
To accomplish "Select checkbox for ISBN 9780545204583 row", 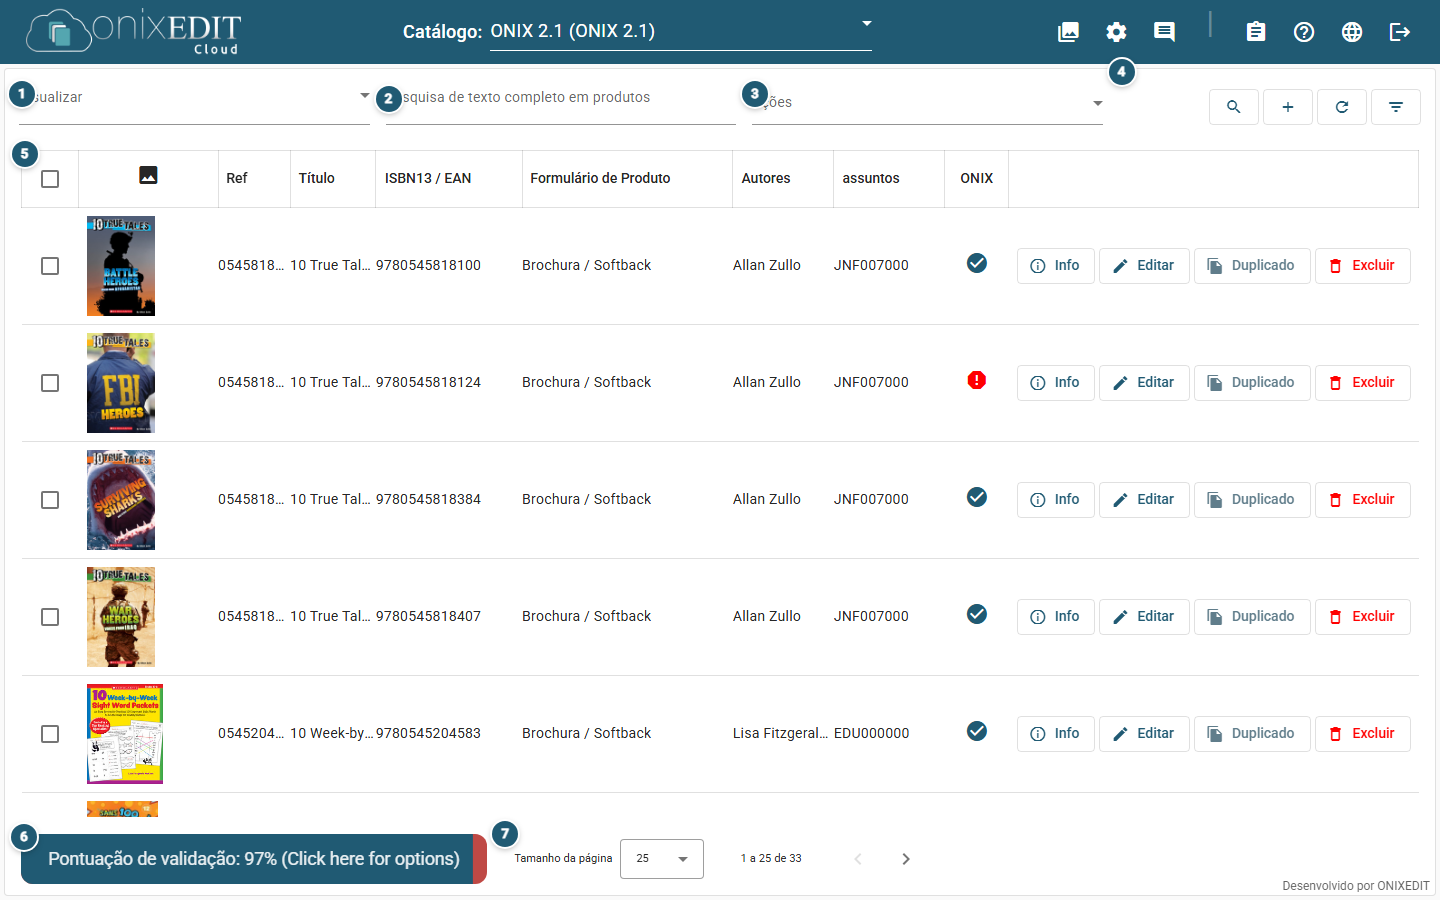I will point(50,734).
